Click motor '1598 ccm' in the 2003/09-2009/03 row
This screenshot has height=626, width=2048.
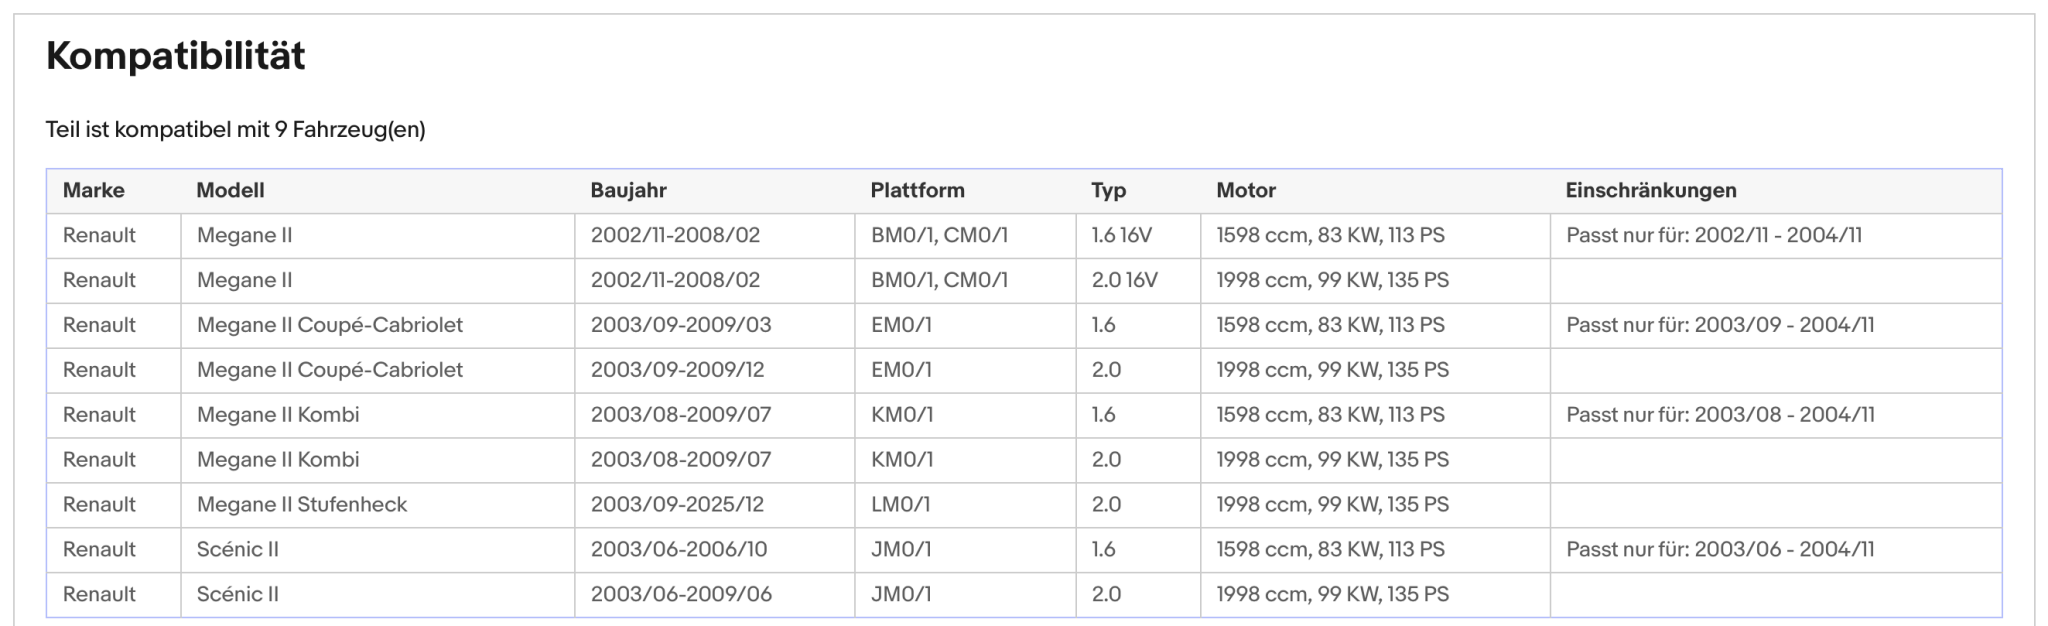point(1331,325)
